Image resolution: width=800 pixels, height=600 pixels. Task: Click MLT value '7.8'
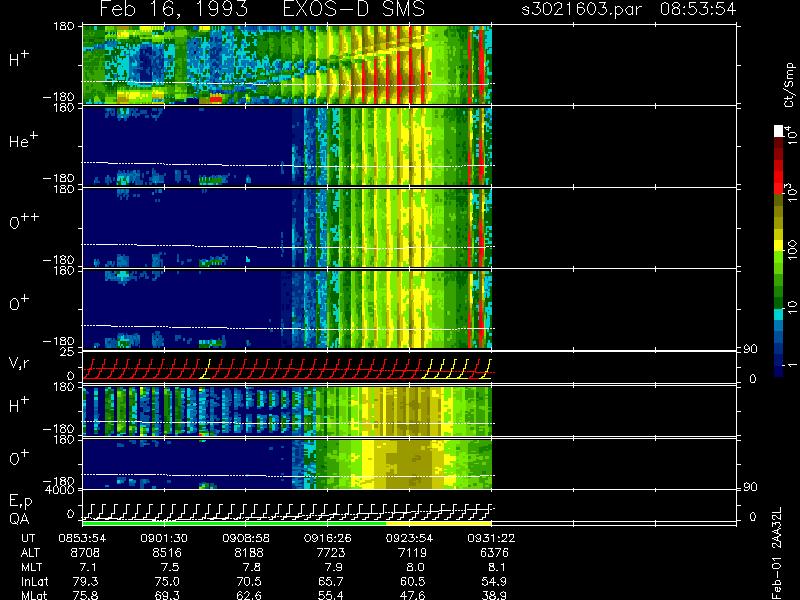(252, 567)
